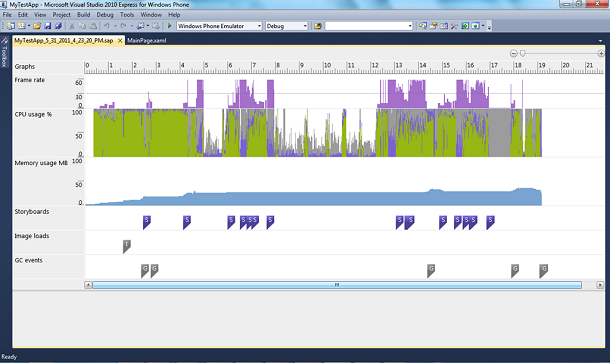This screenshot has width=610, height=363.
Task: Open the View menu
Action: coord(40,15)
